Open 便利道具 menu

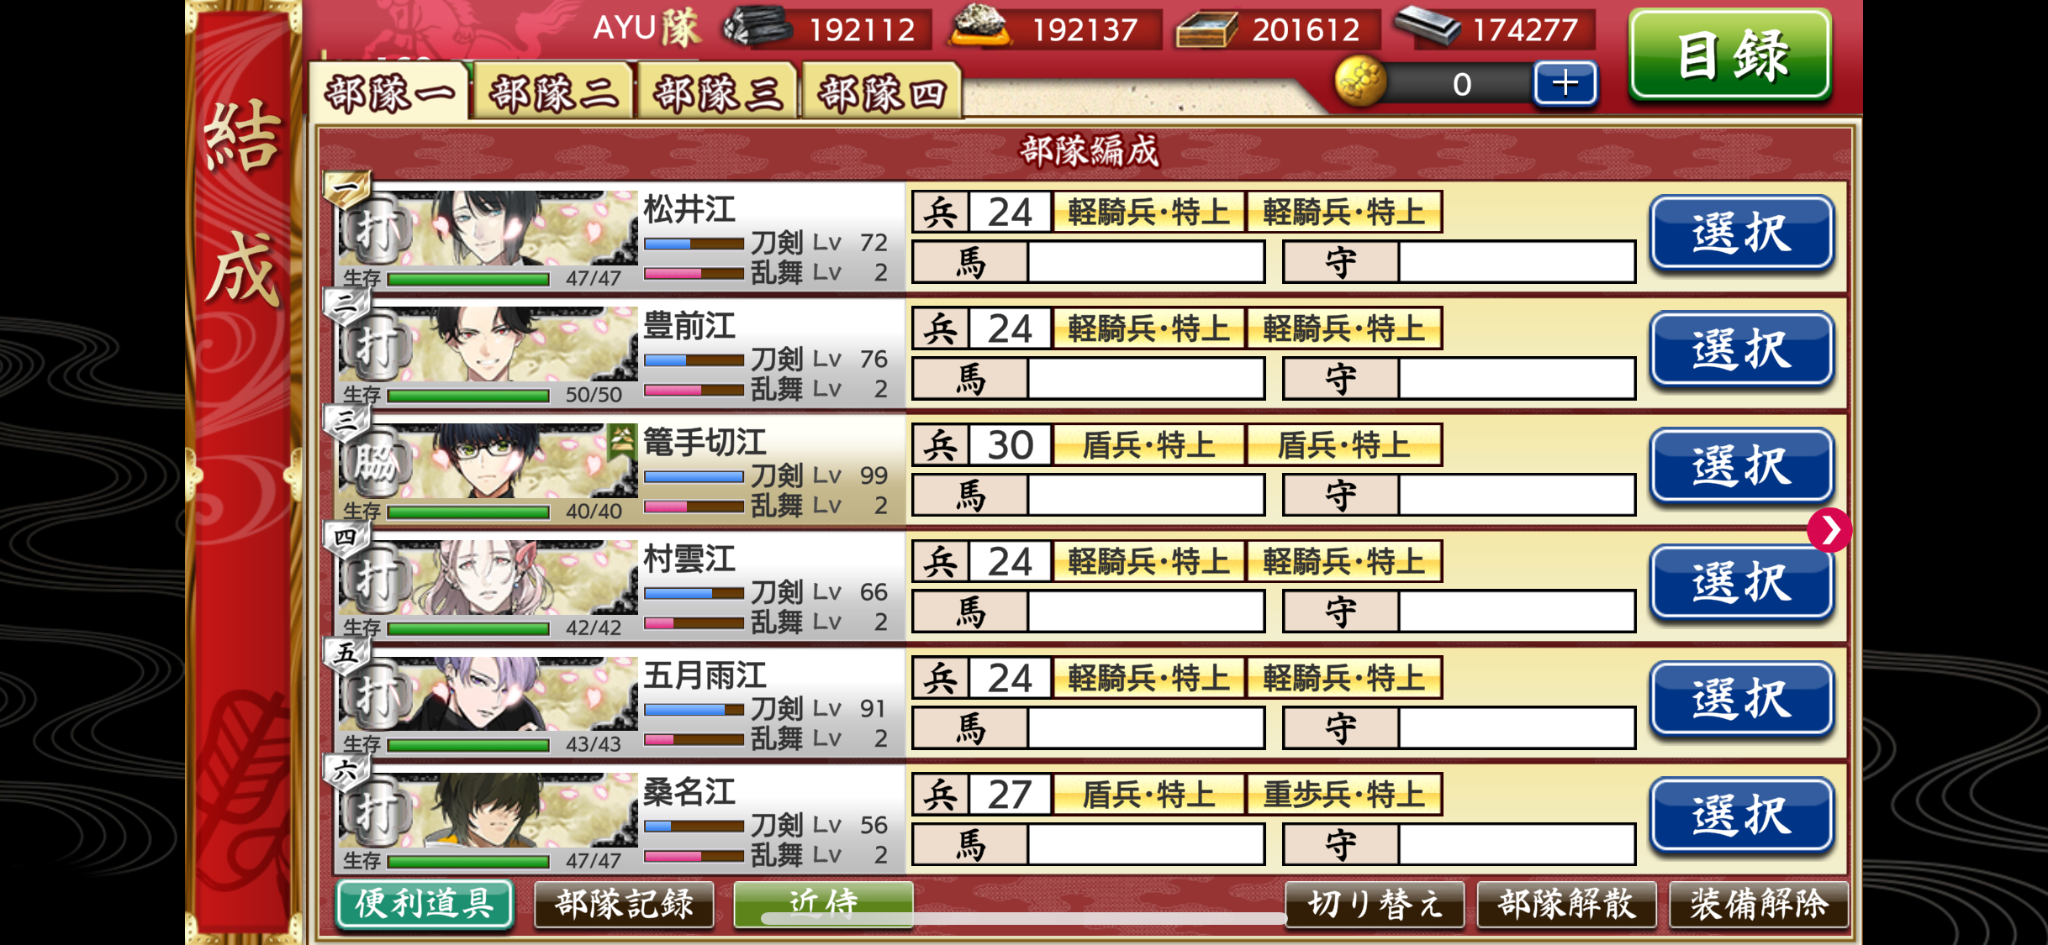pos(425,904)
